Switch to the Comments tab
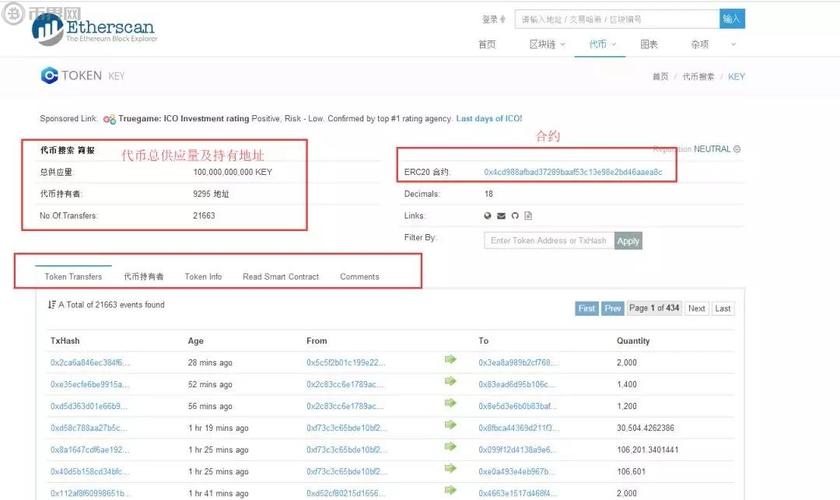The width and height of the screenshot is (840, 500). (359, 277)
